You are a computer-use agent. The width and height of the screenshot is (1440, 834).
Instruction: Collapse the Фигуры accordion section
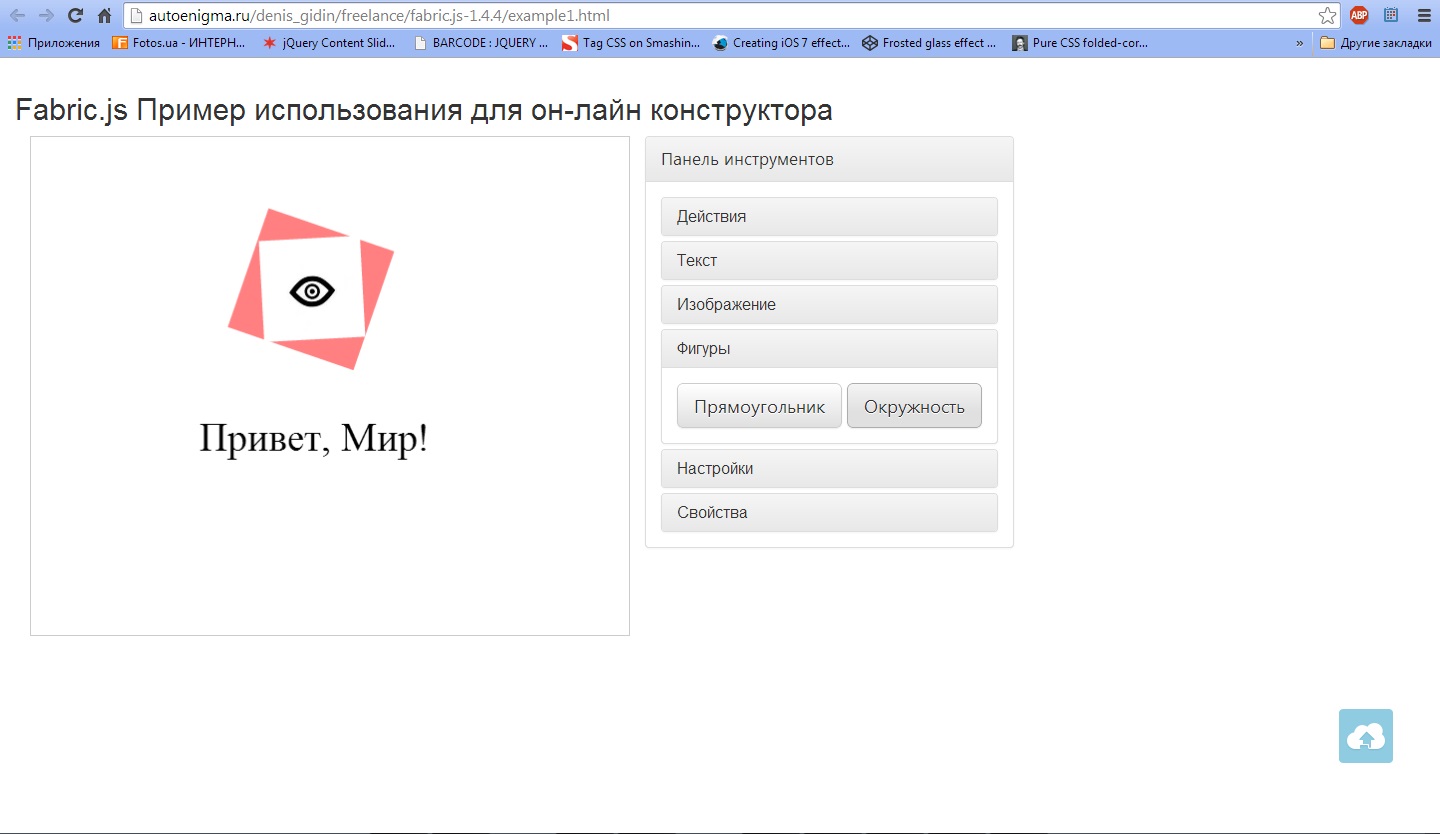(829, 348)
